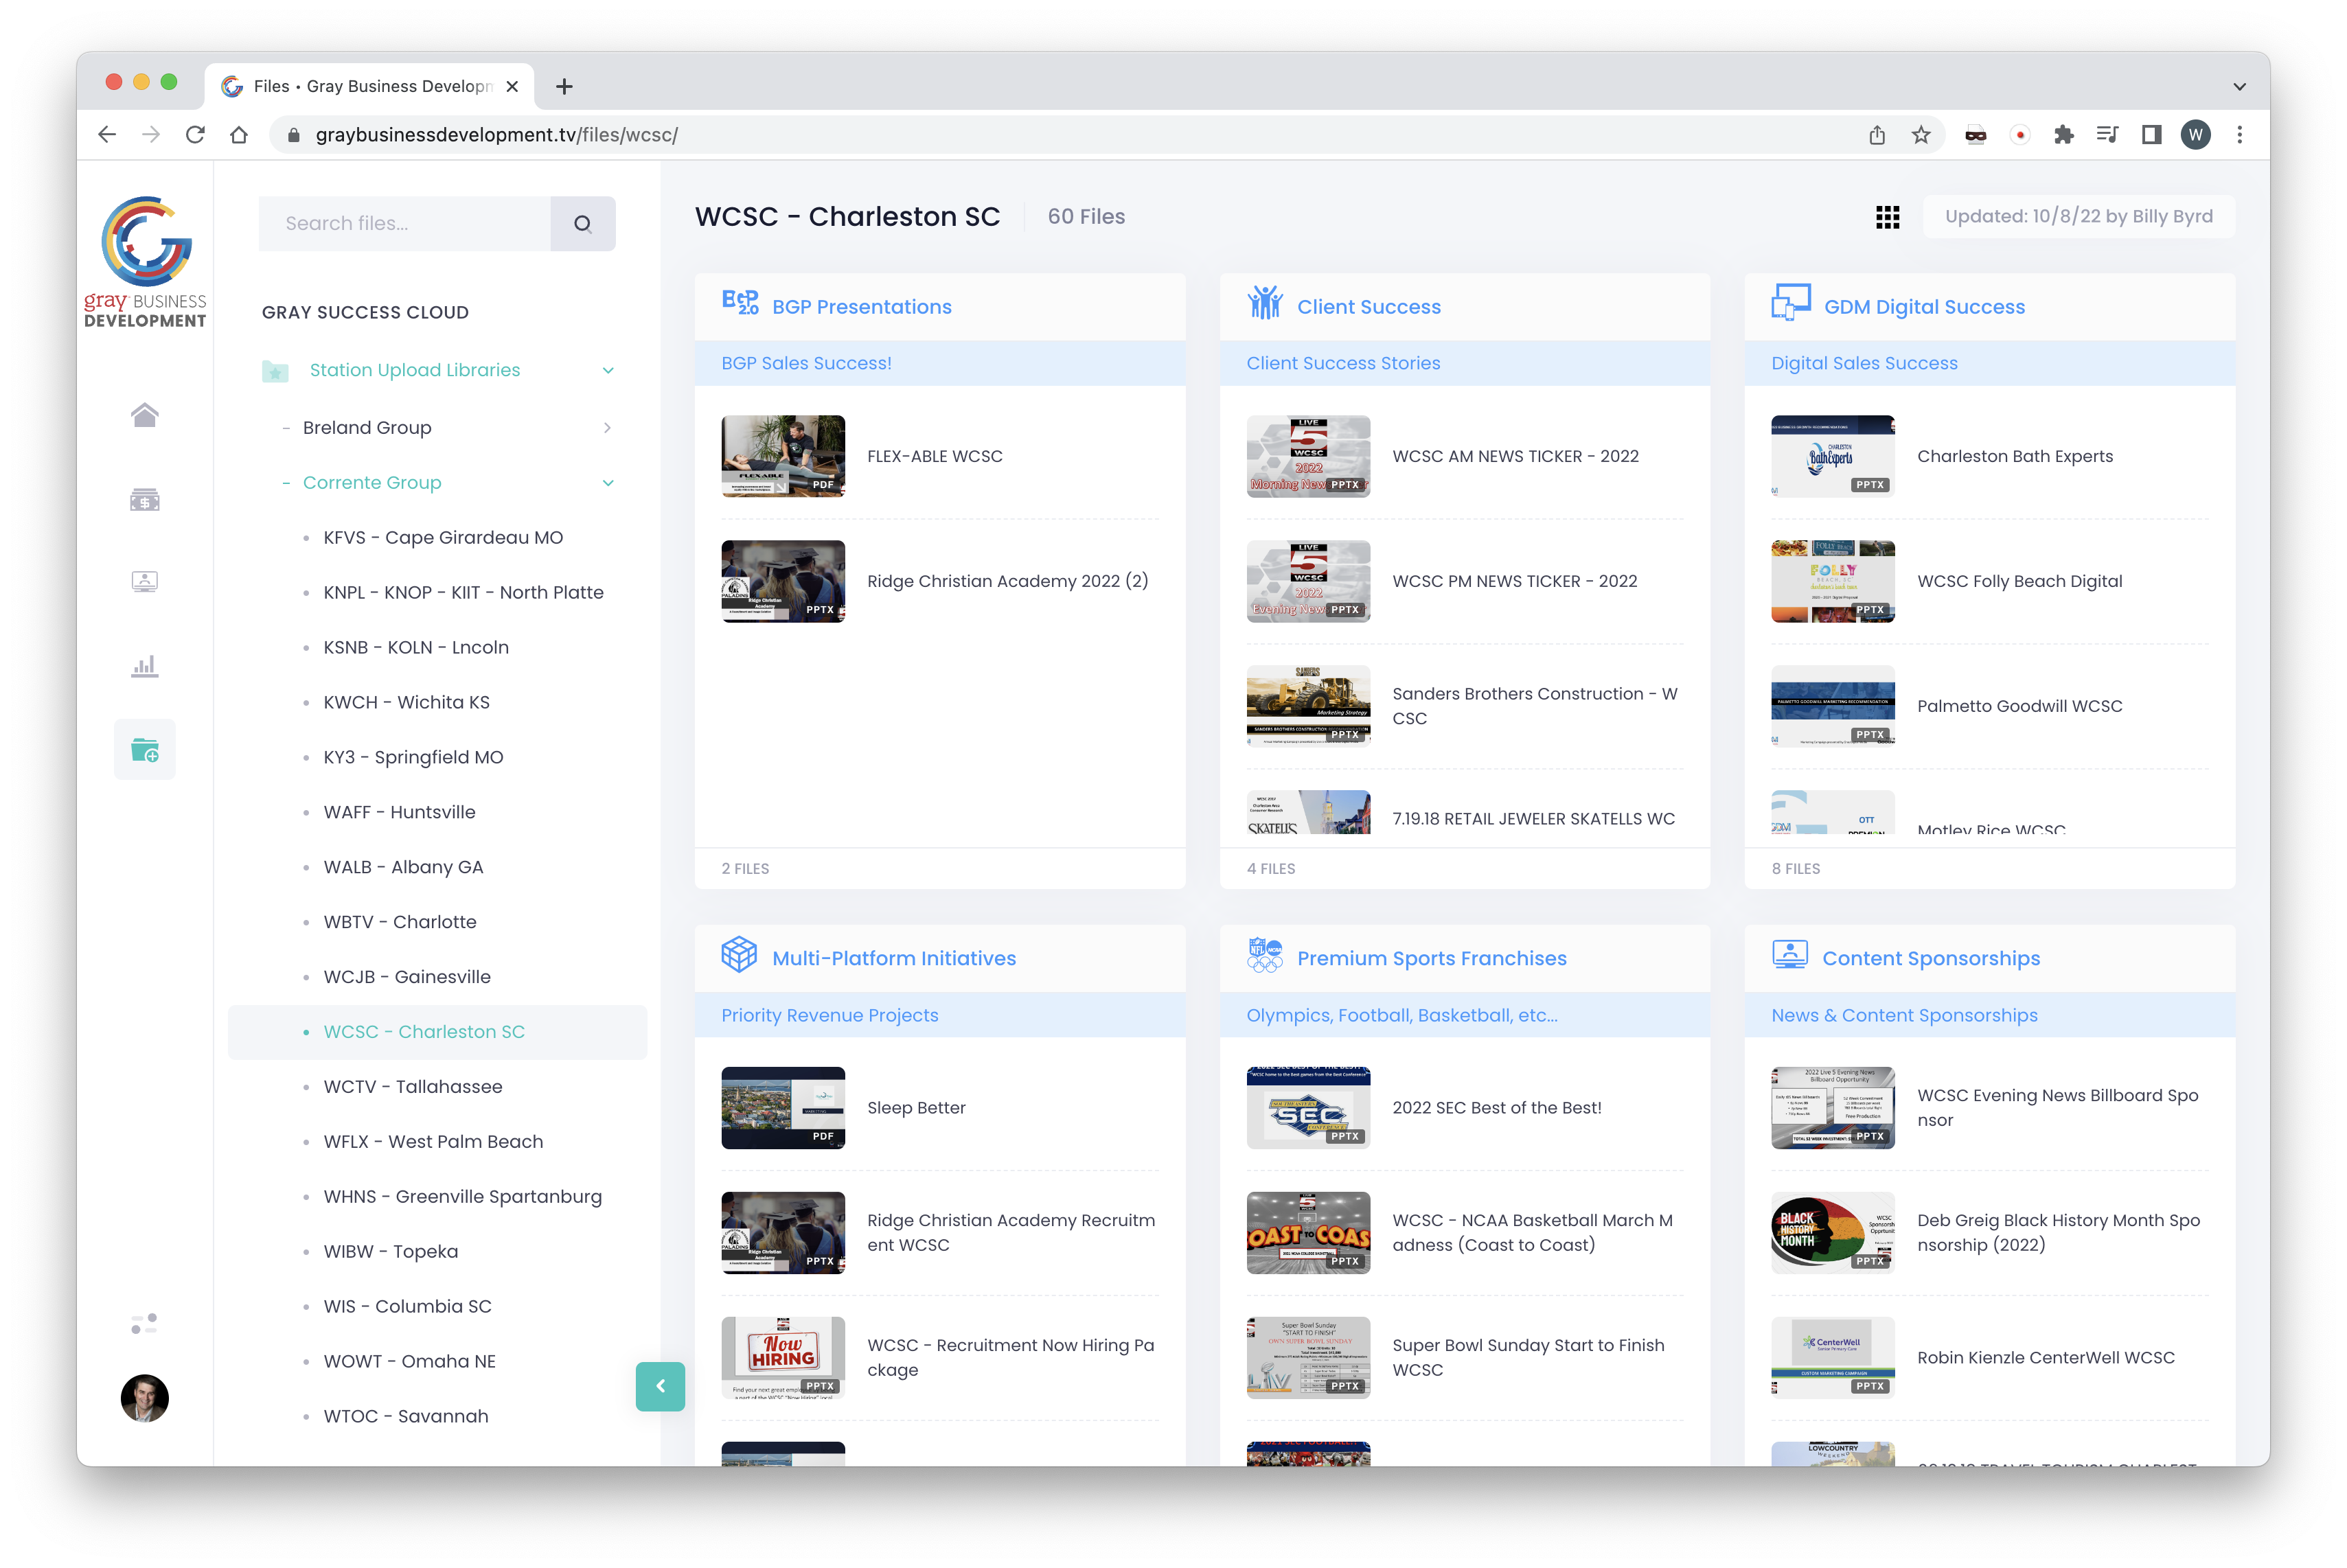Screen dimensions: 2347x1568
Task: Share this page from address bar
Action: (1877, 135)
